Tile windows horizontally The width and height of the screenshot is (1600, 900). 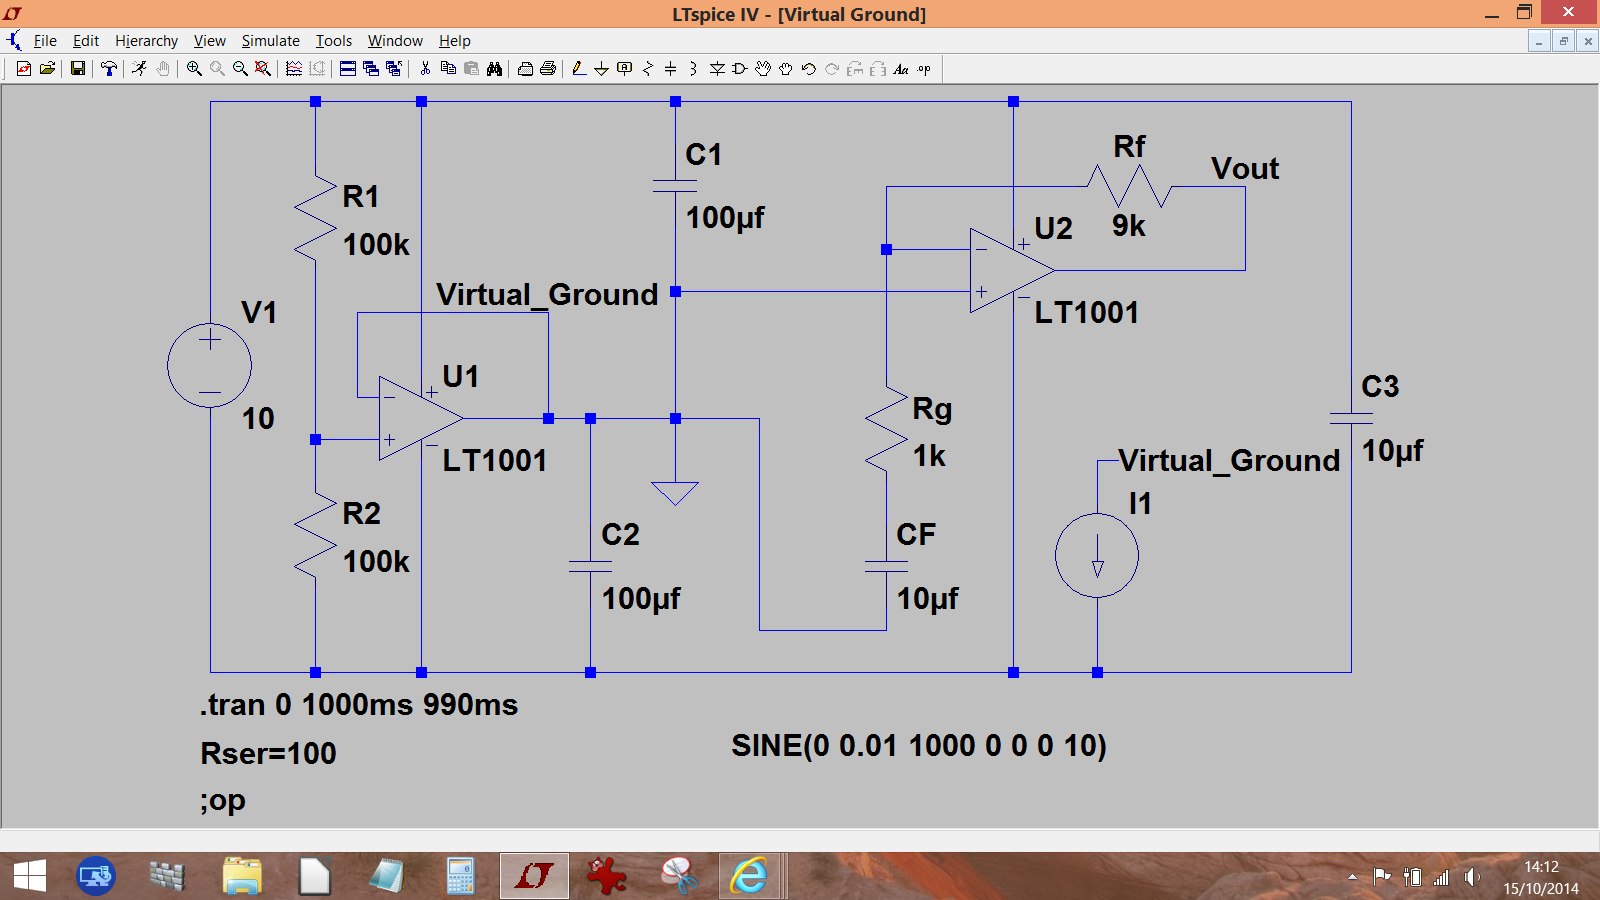pos(347,69)
